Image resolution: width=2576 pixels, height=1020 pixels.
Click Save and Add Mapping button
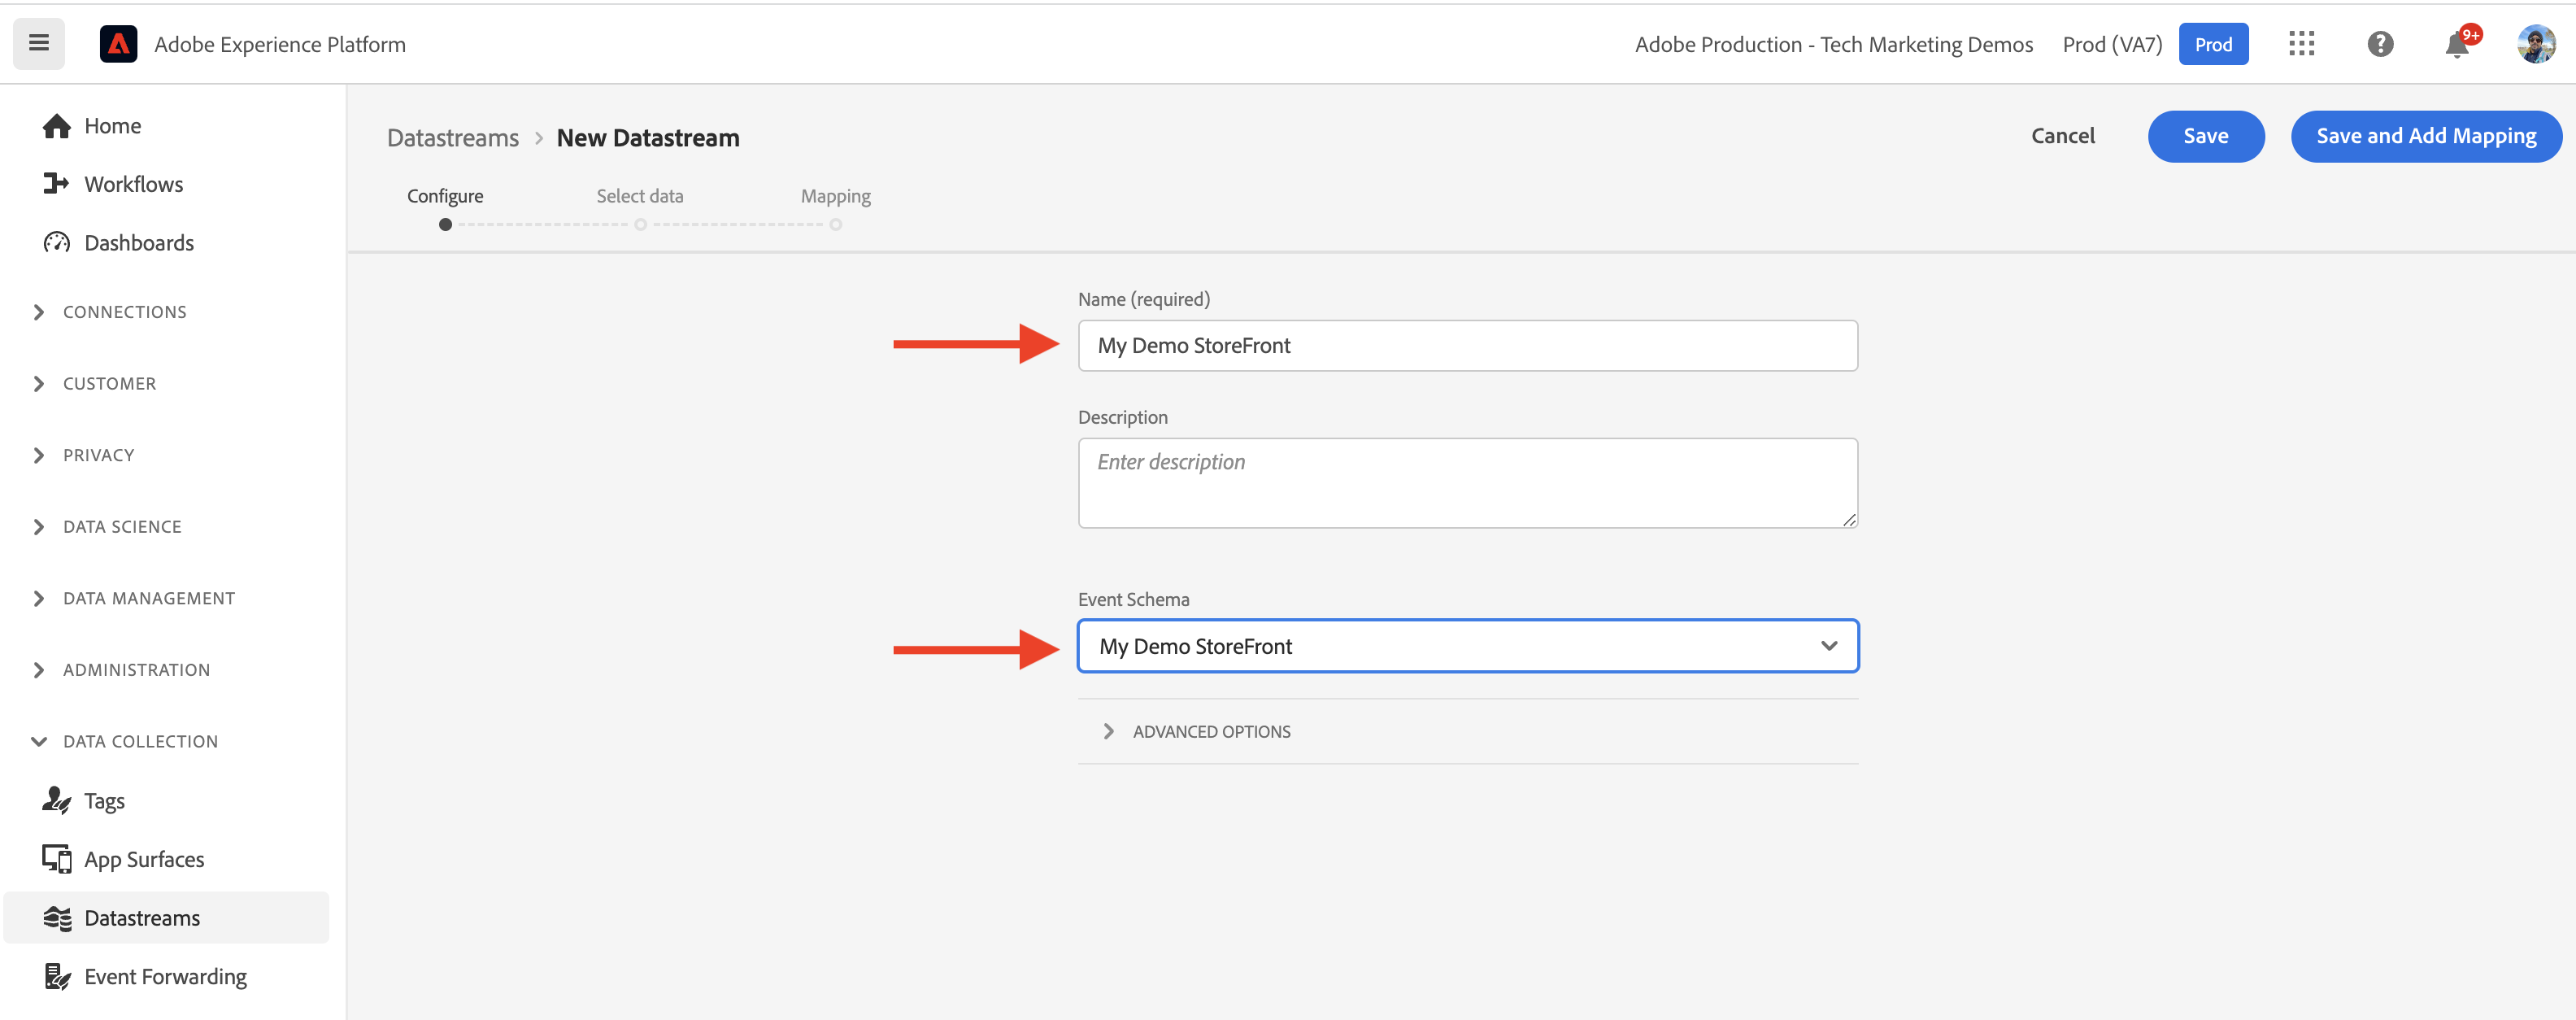tap(2425, 136)
